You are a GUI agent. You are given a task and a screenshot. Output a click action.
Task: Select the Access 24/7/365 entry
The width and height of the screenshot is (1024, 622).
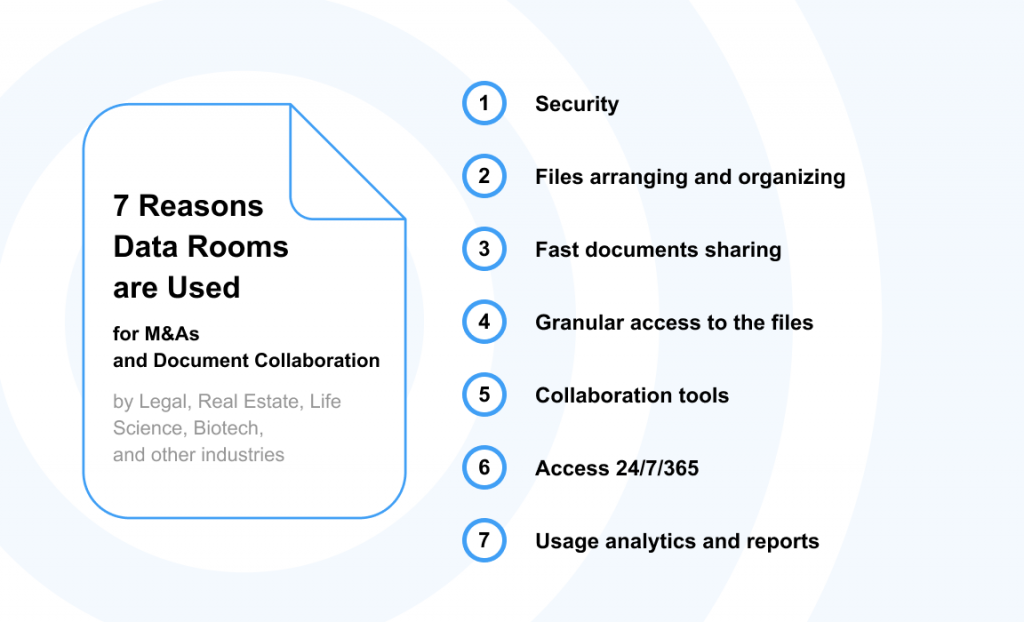pos(618,468)
